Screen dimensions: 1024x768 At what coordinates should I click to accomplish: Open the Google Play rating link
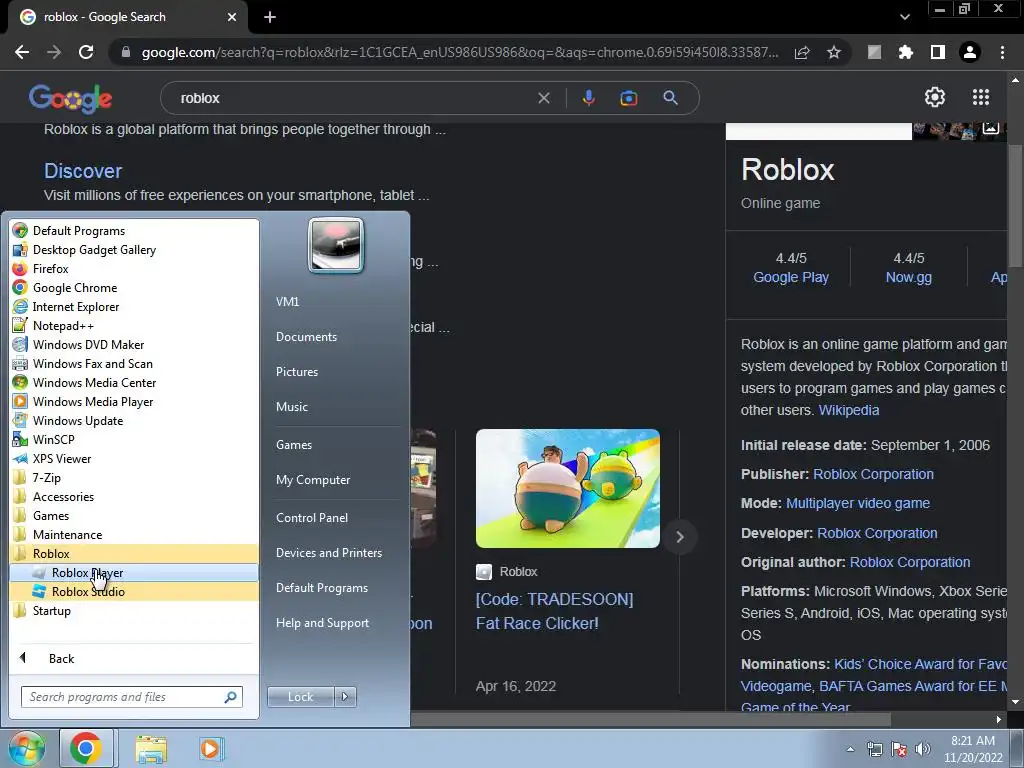click(x=791, y=277)
